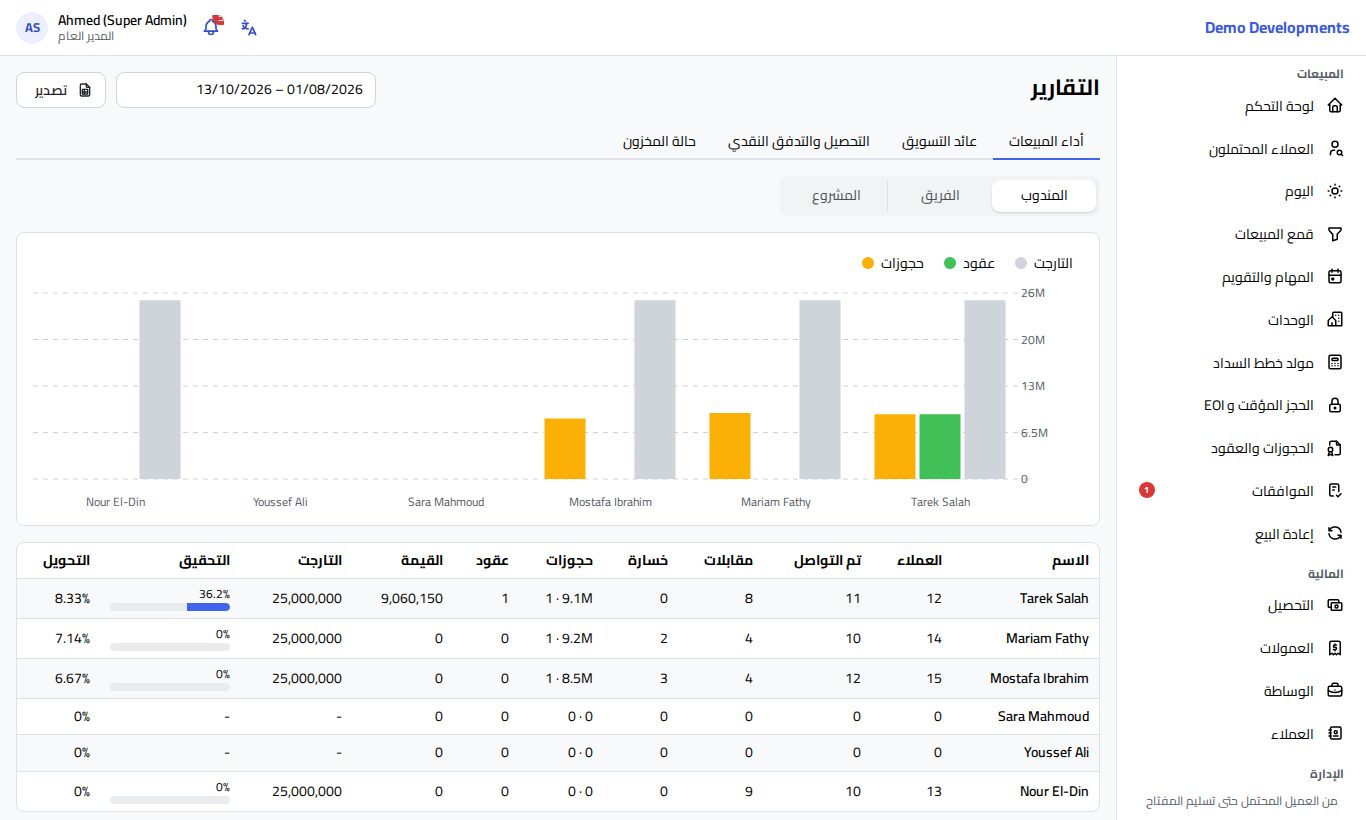1366x820 pixels.
Task: Click the funnel icon for قمع المبيعات
Action: tap(1334, 234)
